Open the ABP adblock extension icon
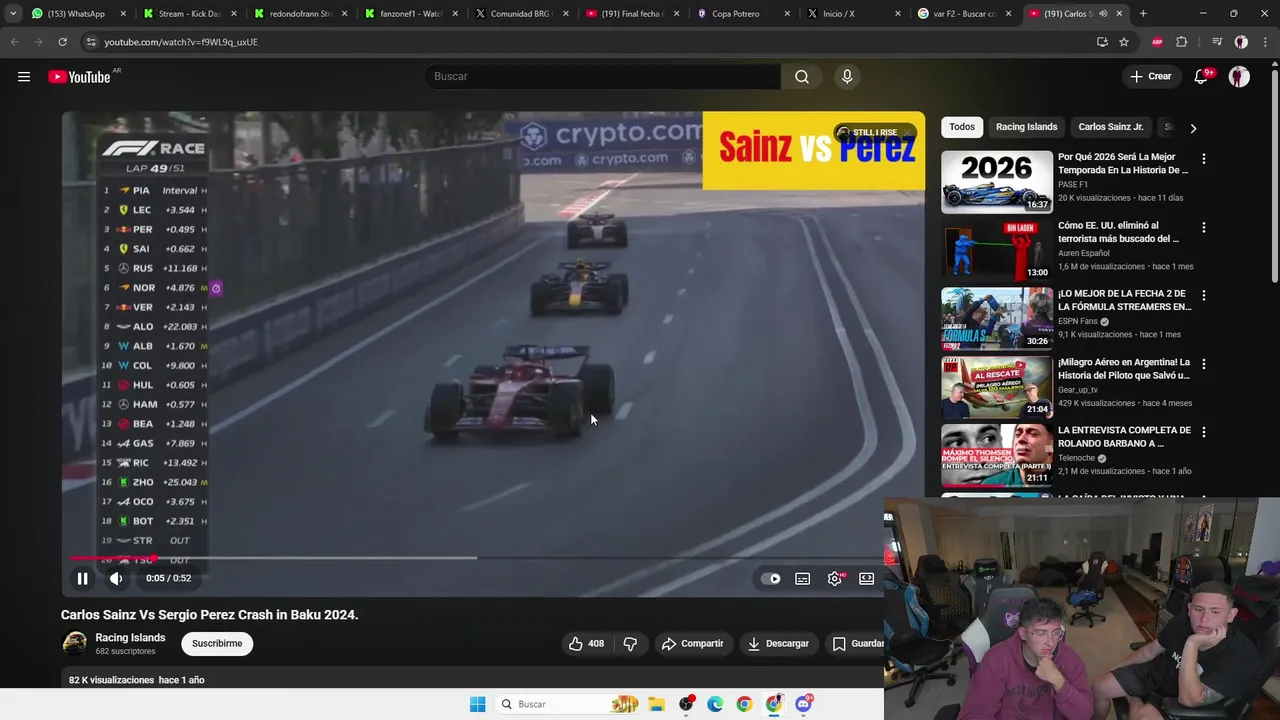Image resolution: width=1280 pixels, height=720 pixels. (1157, 42)
